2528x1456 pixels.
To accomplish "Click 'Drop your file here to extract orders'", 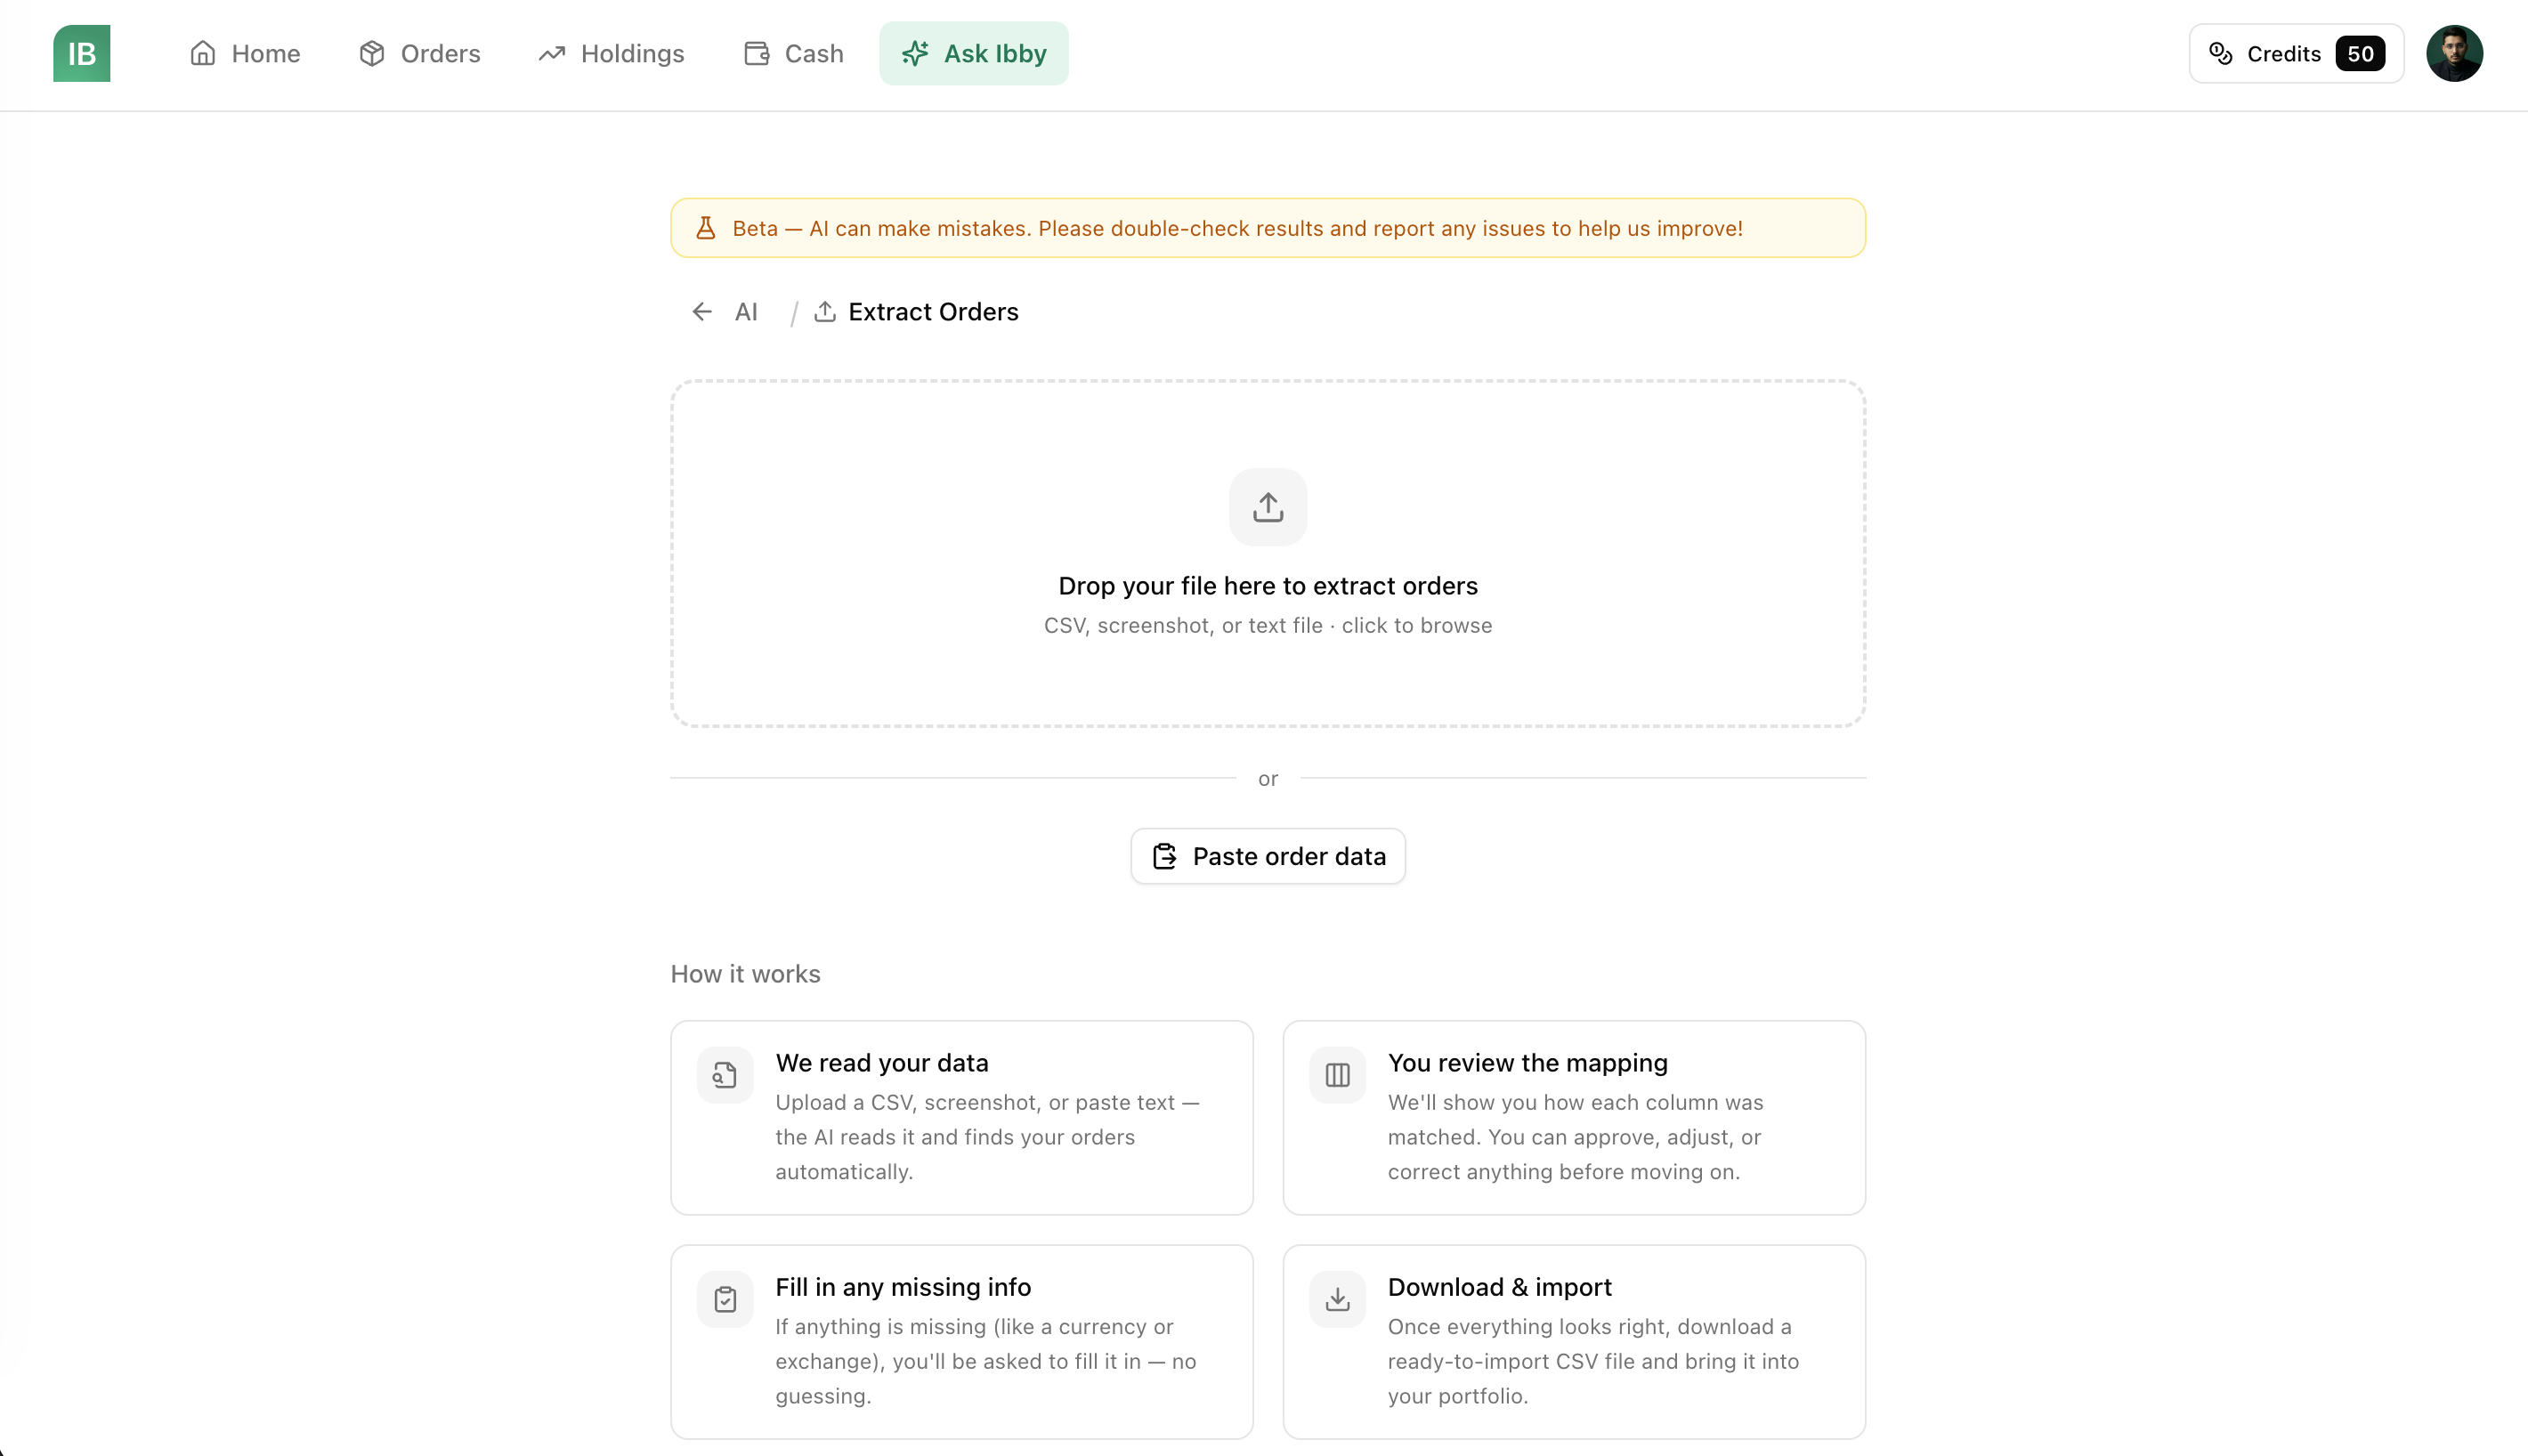I will coord(1268,586).
